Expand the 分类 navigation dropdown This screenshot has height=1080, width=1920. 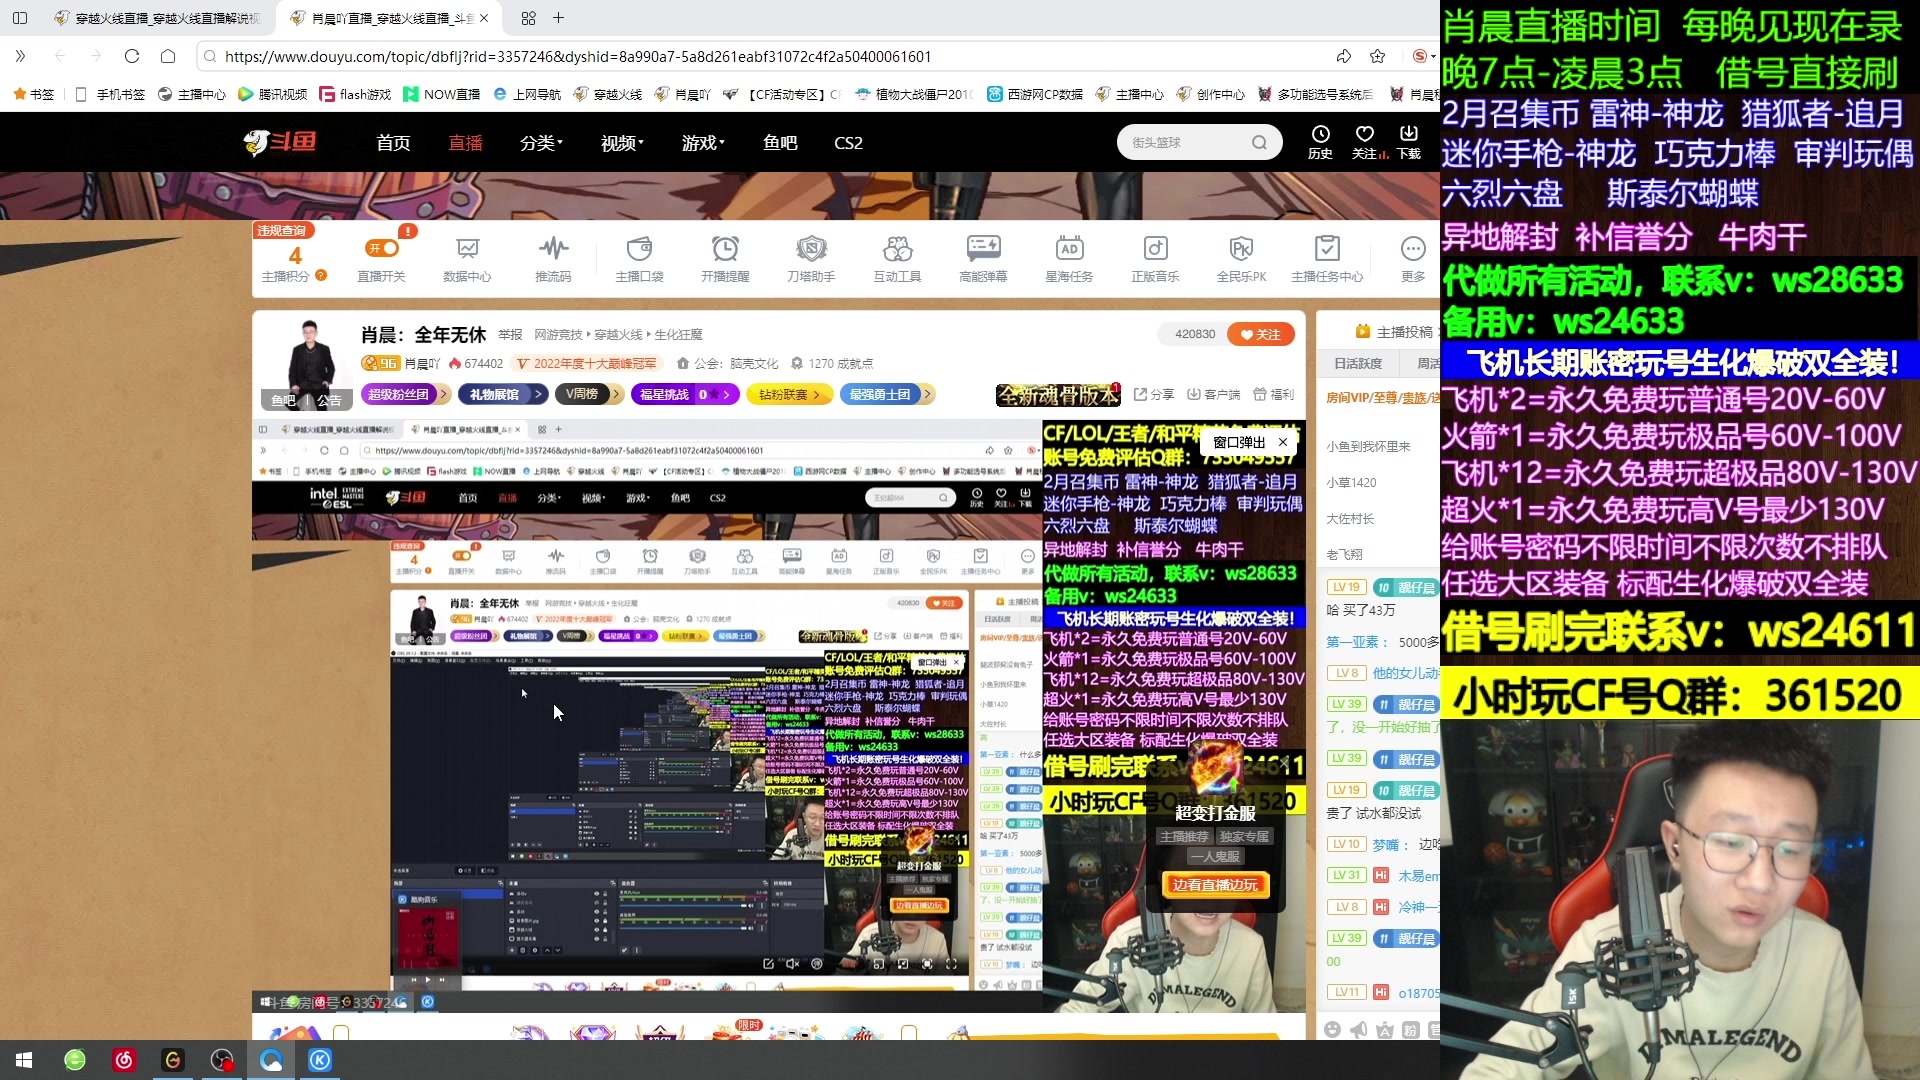(x=541, y=143)
